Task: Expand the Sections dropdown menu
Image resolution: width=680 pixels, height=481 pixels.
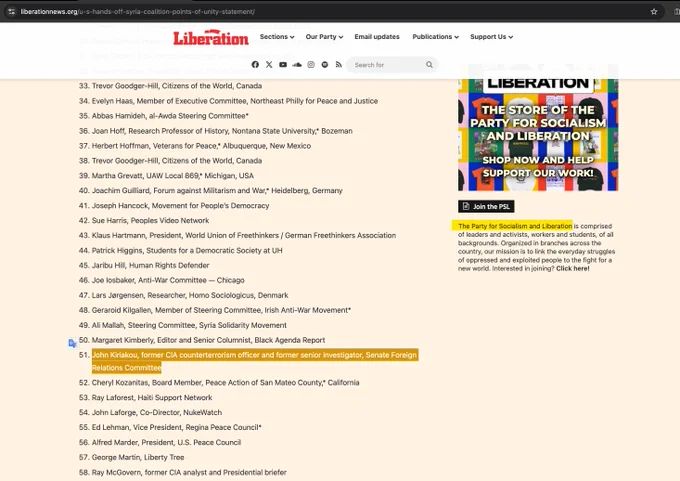Action: click(277, 37)
